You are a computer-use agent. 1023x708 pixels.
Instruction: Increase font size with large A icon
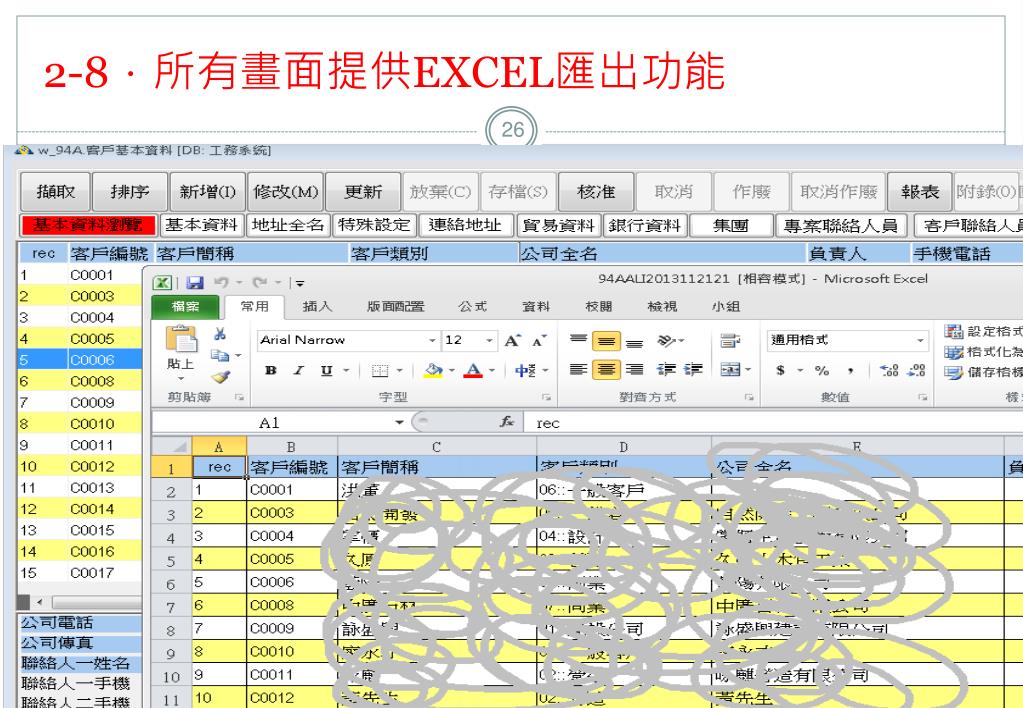click(512, 340)
